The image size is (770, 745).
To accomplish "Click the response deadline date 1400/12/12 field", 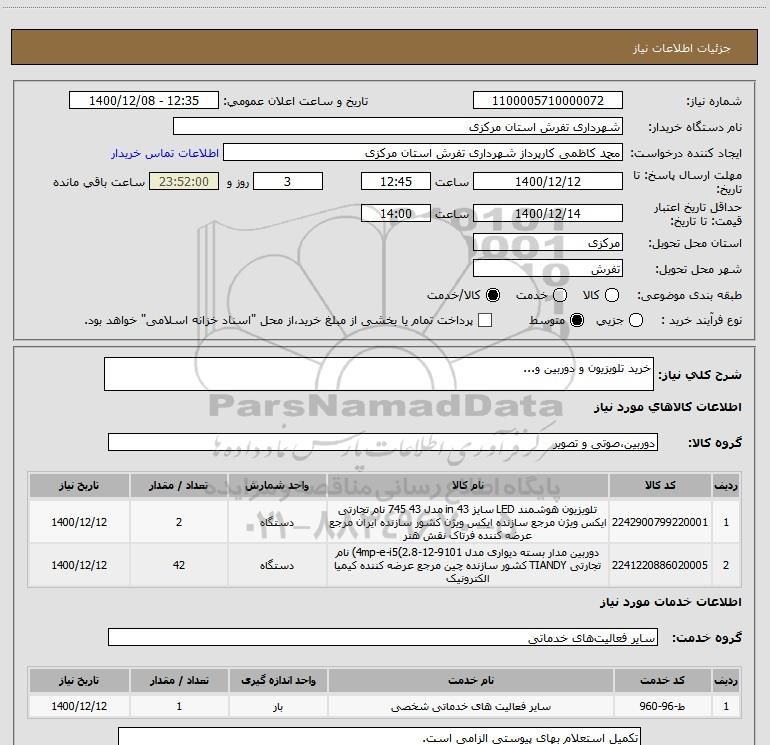I will pyautogui.click(x=548, y=181).
